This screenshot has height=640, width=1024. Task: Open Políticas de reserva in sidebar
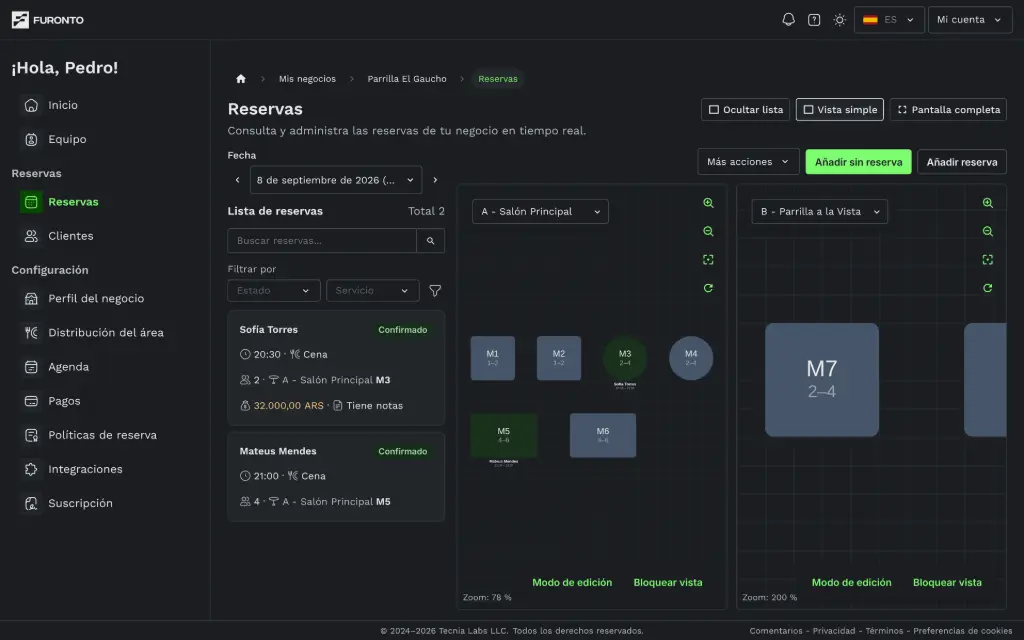pos(103,435)
